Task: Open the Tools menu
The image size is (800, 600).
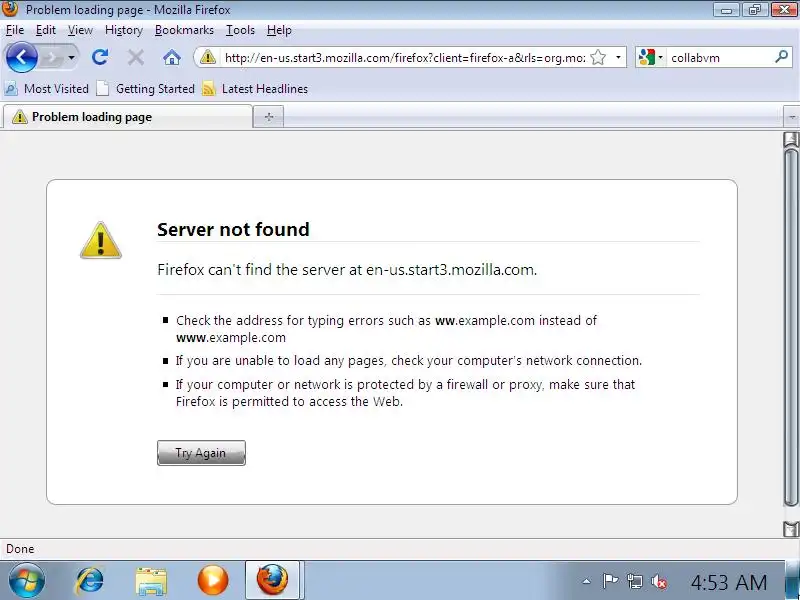Action: click(240, 30)
